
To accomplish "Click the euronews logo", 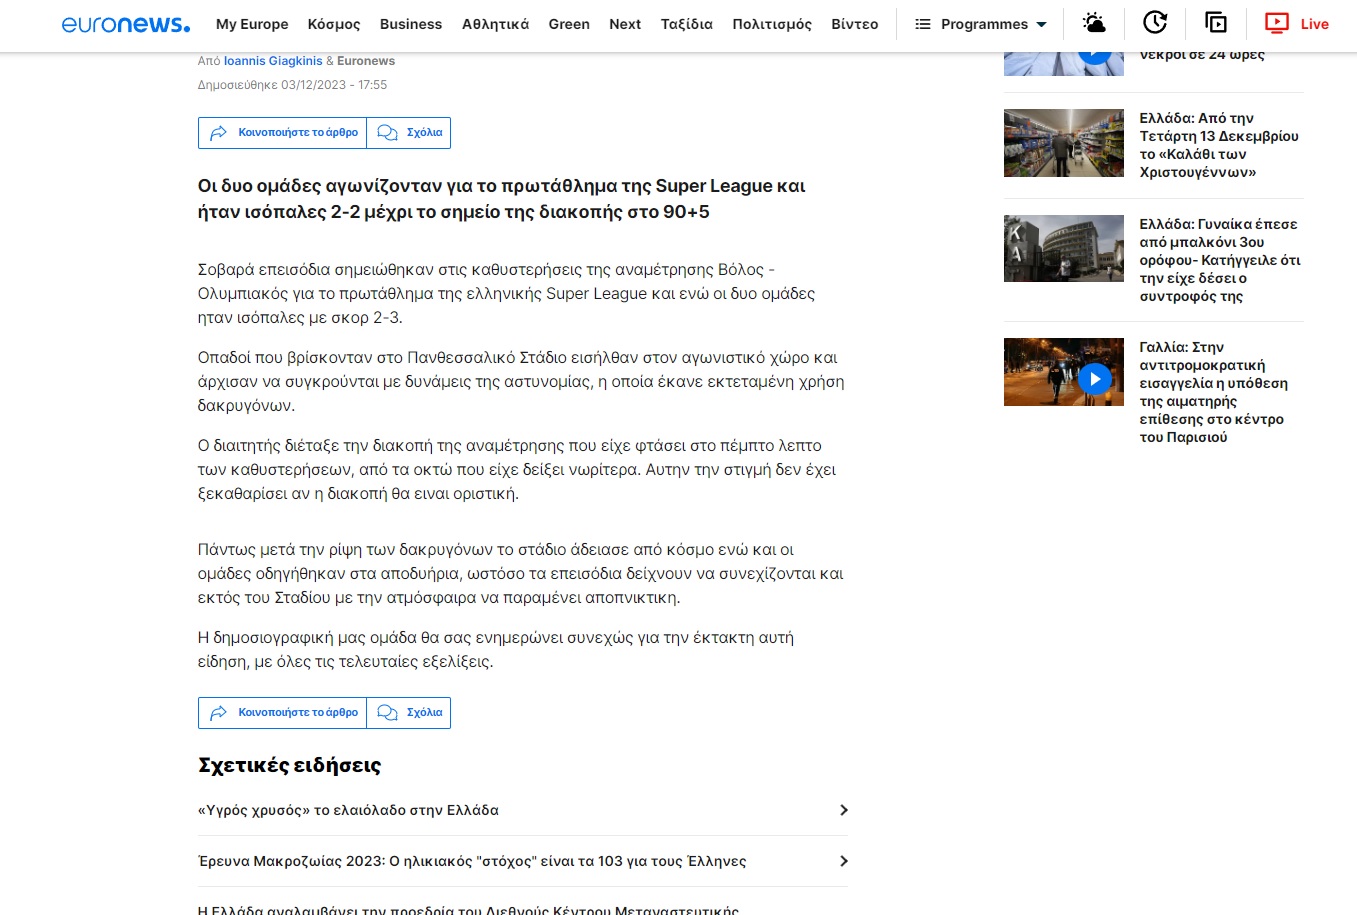I will (125, 24).
